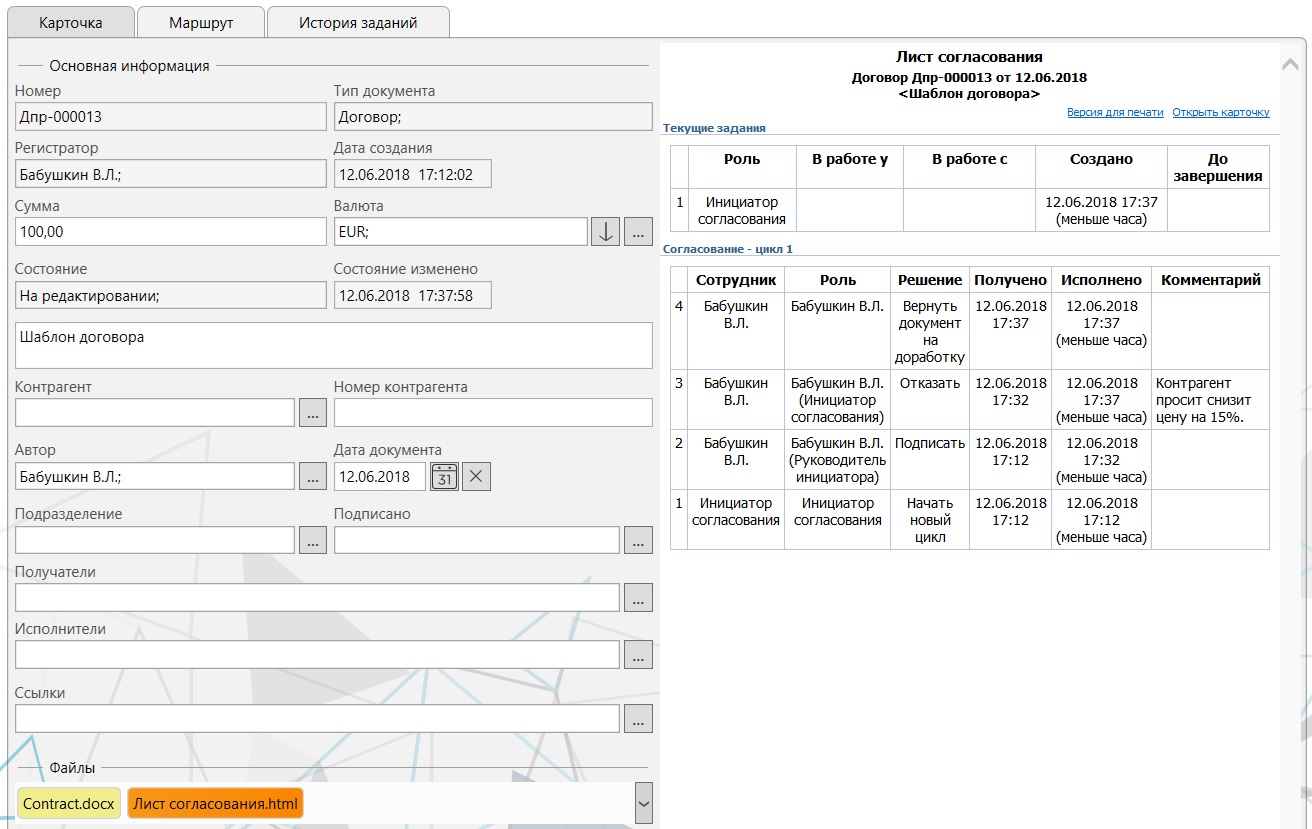Open the Ссылки selection ellipsis button
Image resolution: width=1312 pixels, height=829 pixels.
click(638, 718)
